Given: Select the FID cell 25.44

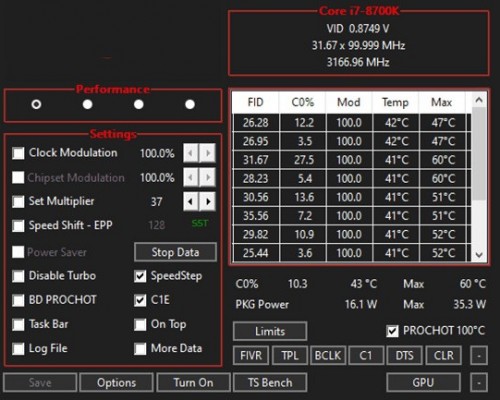Looking at the screenshot, I should pyautogui.click(x=256, y=253).
